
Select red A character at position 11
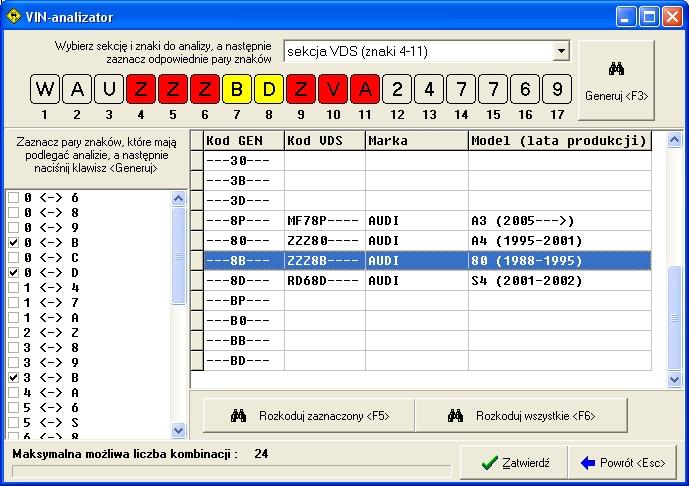pos(365,89)
